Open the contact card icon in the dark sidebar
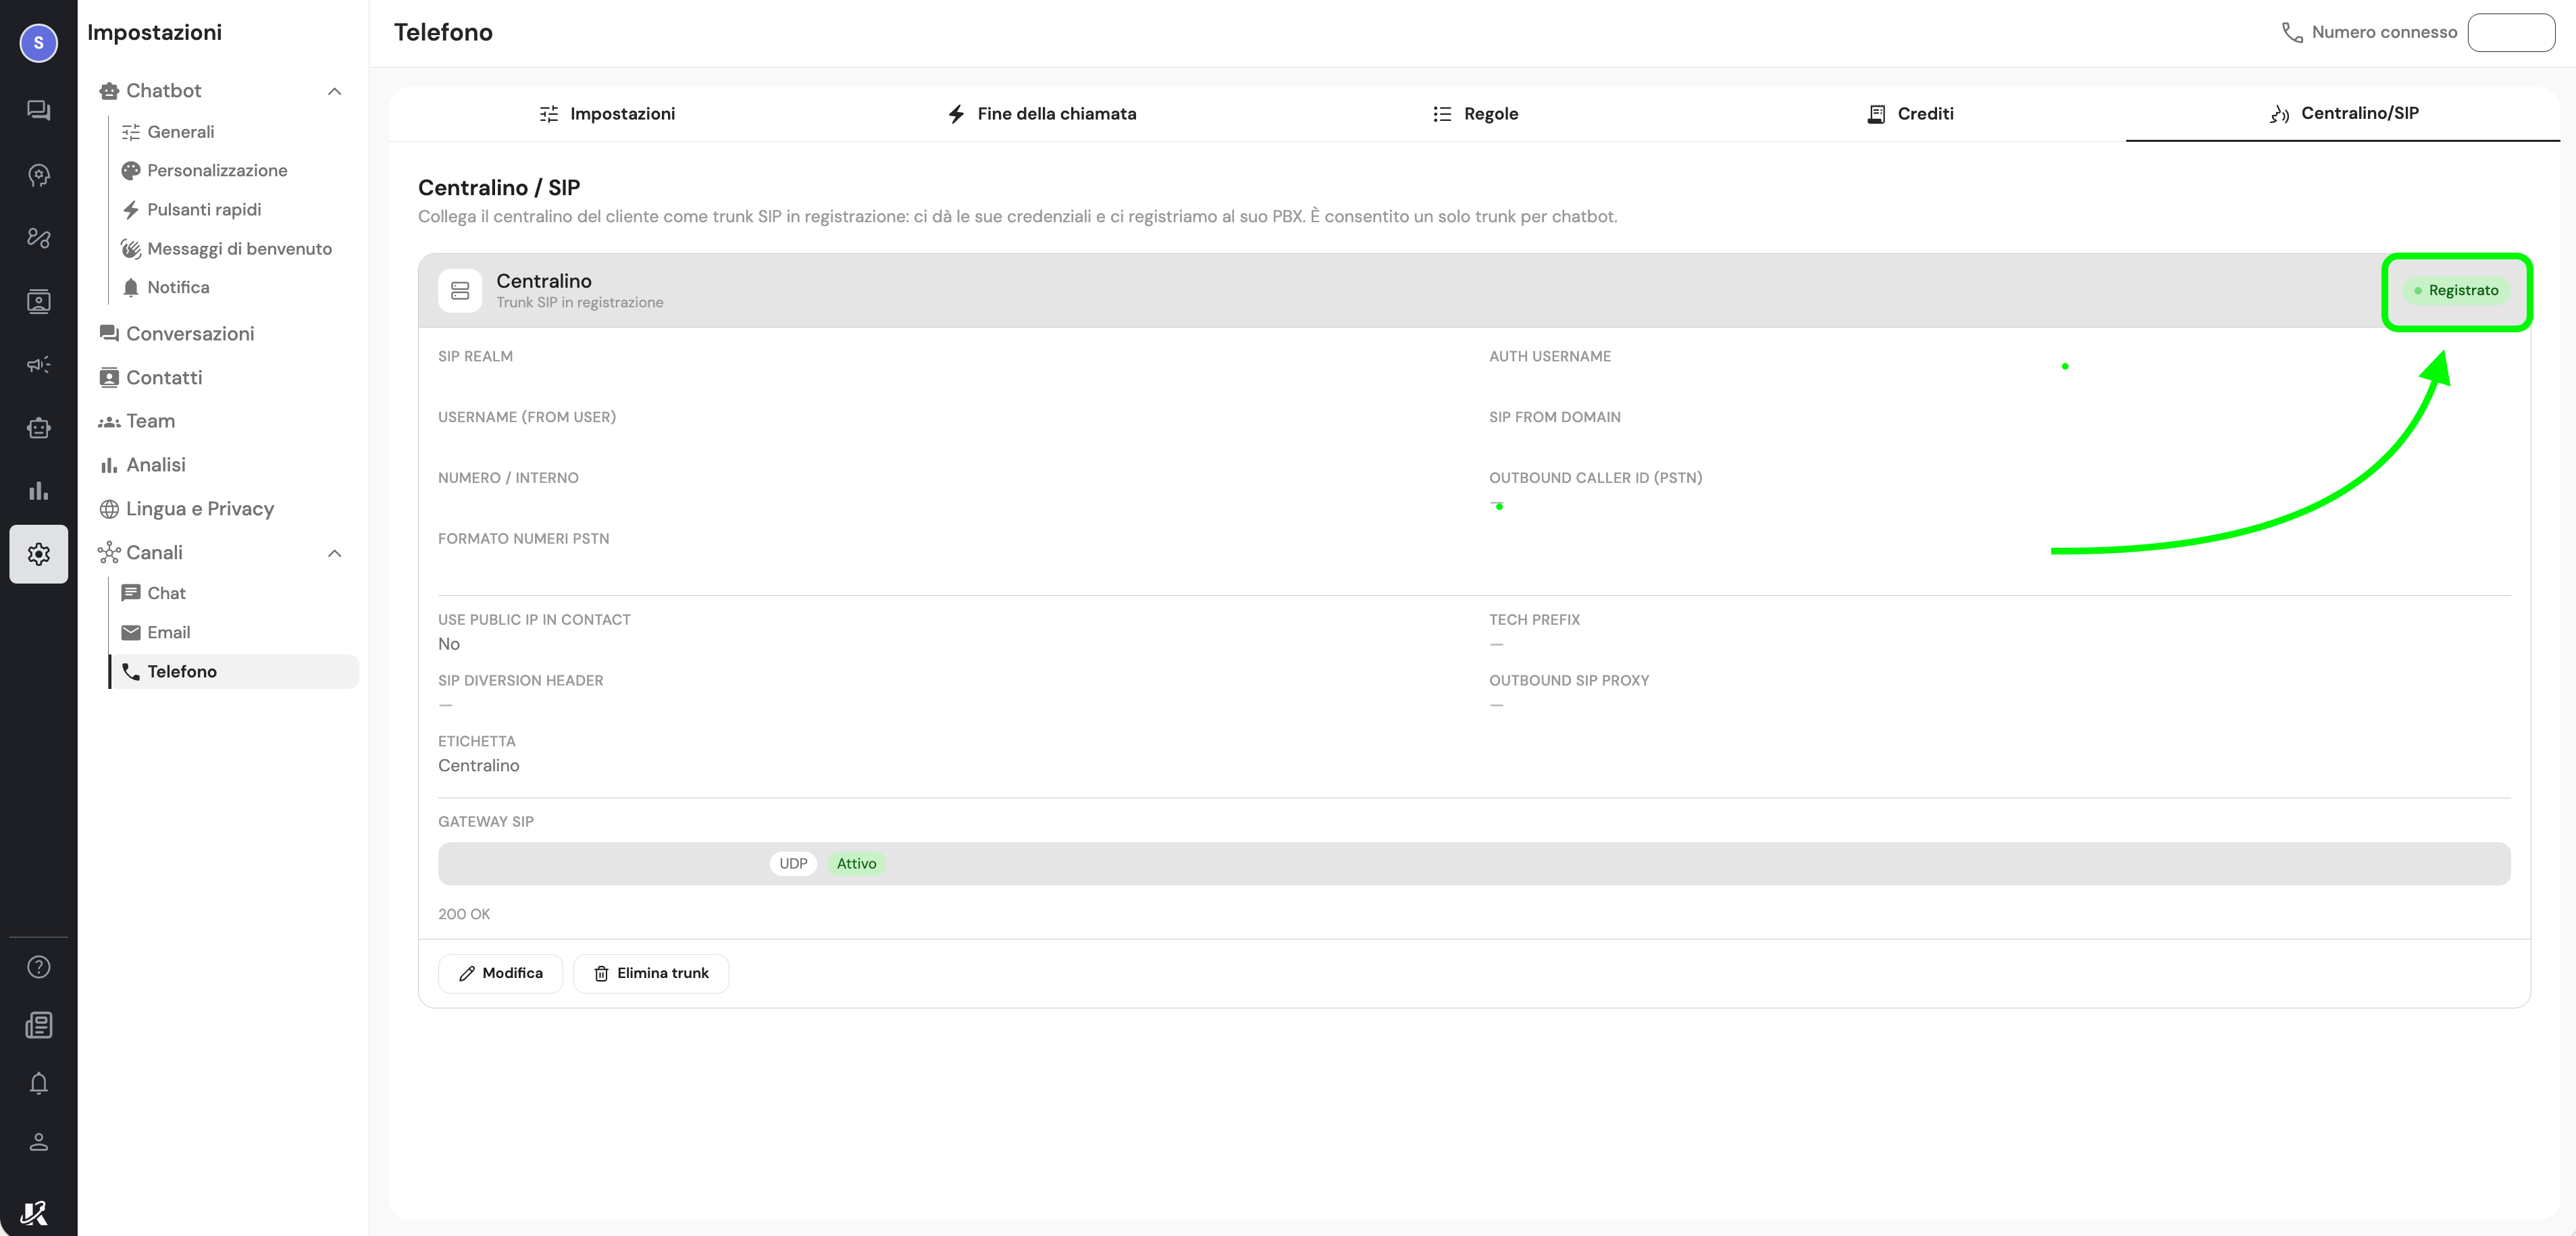The image size is (2576, 1236). [x=38, y=301]
